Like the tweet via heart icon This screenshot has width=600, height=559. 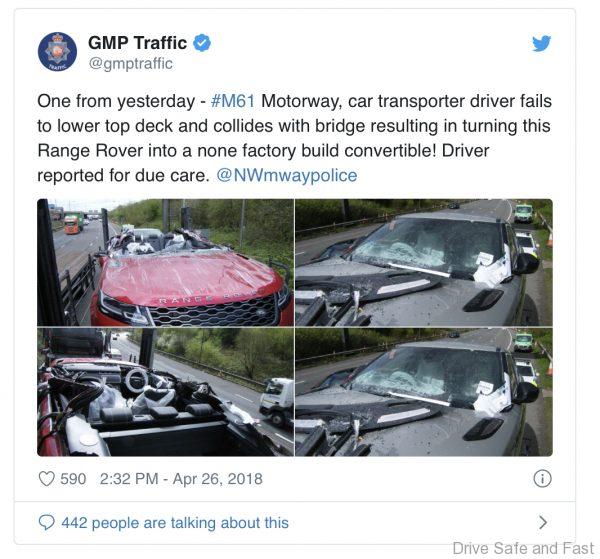pos(47,479)
